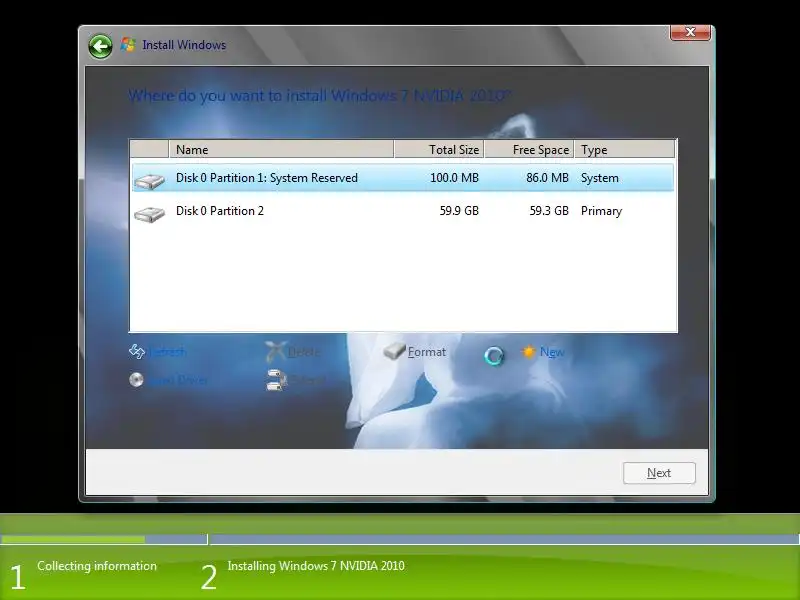This screenshot has height=600, width=800.
Task: Open the Load Driver option
Action: [178, 381]
